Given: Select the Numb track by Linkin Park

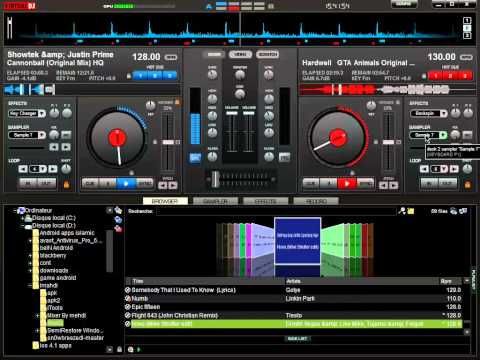Looking at the screenshot, I should click(293, 299).
